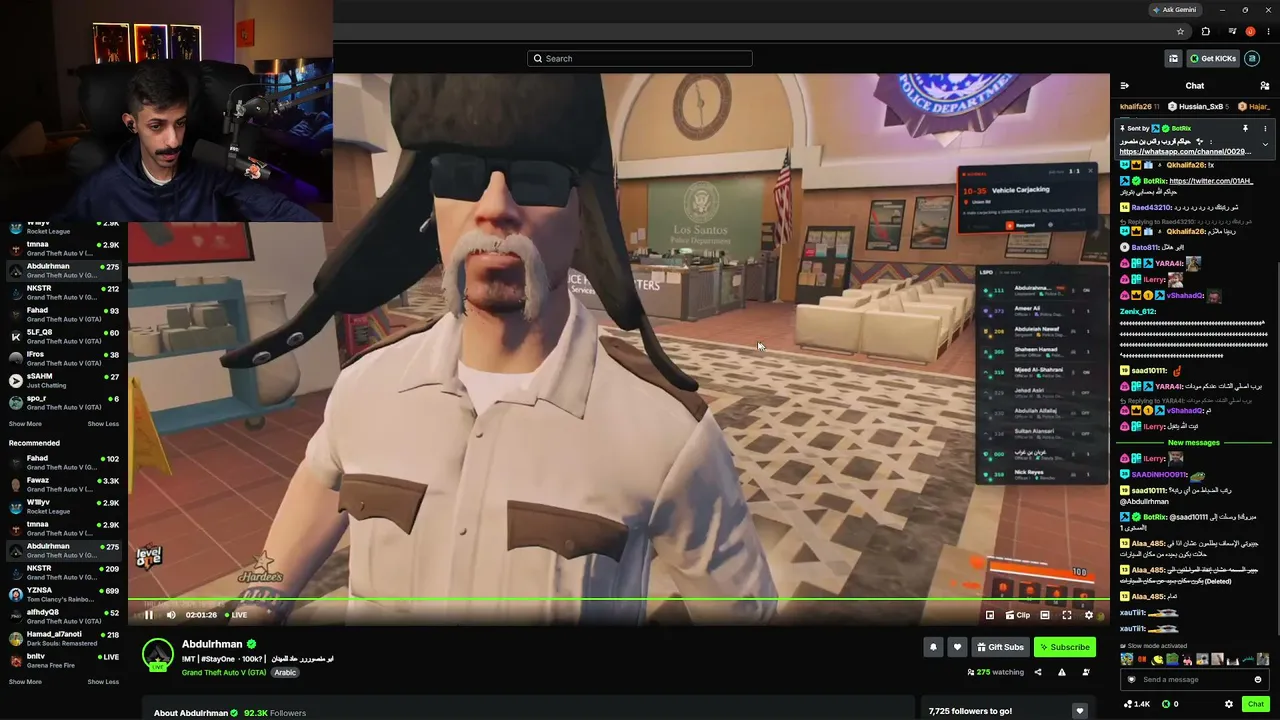Open the pinned WhatsApp channel link

point(1185,152)
